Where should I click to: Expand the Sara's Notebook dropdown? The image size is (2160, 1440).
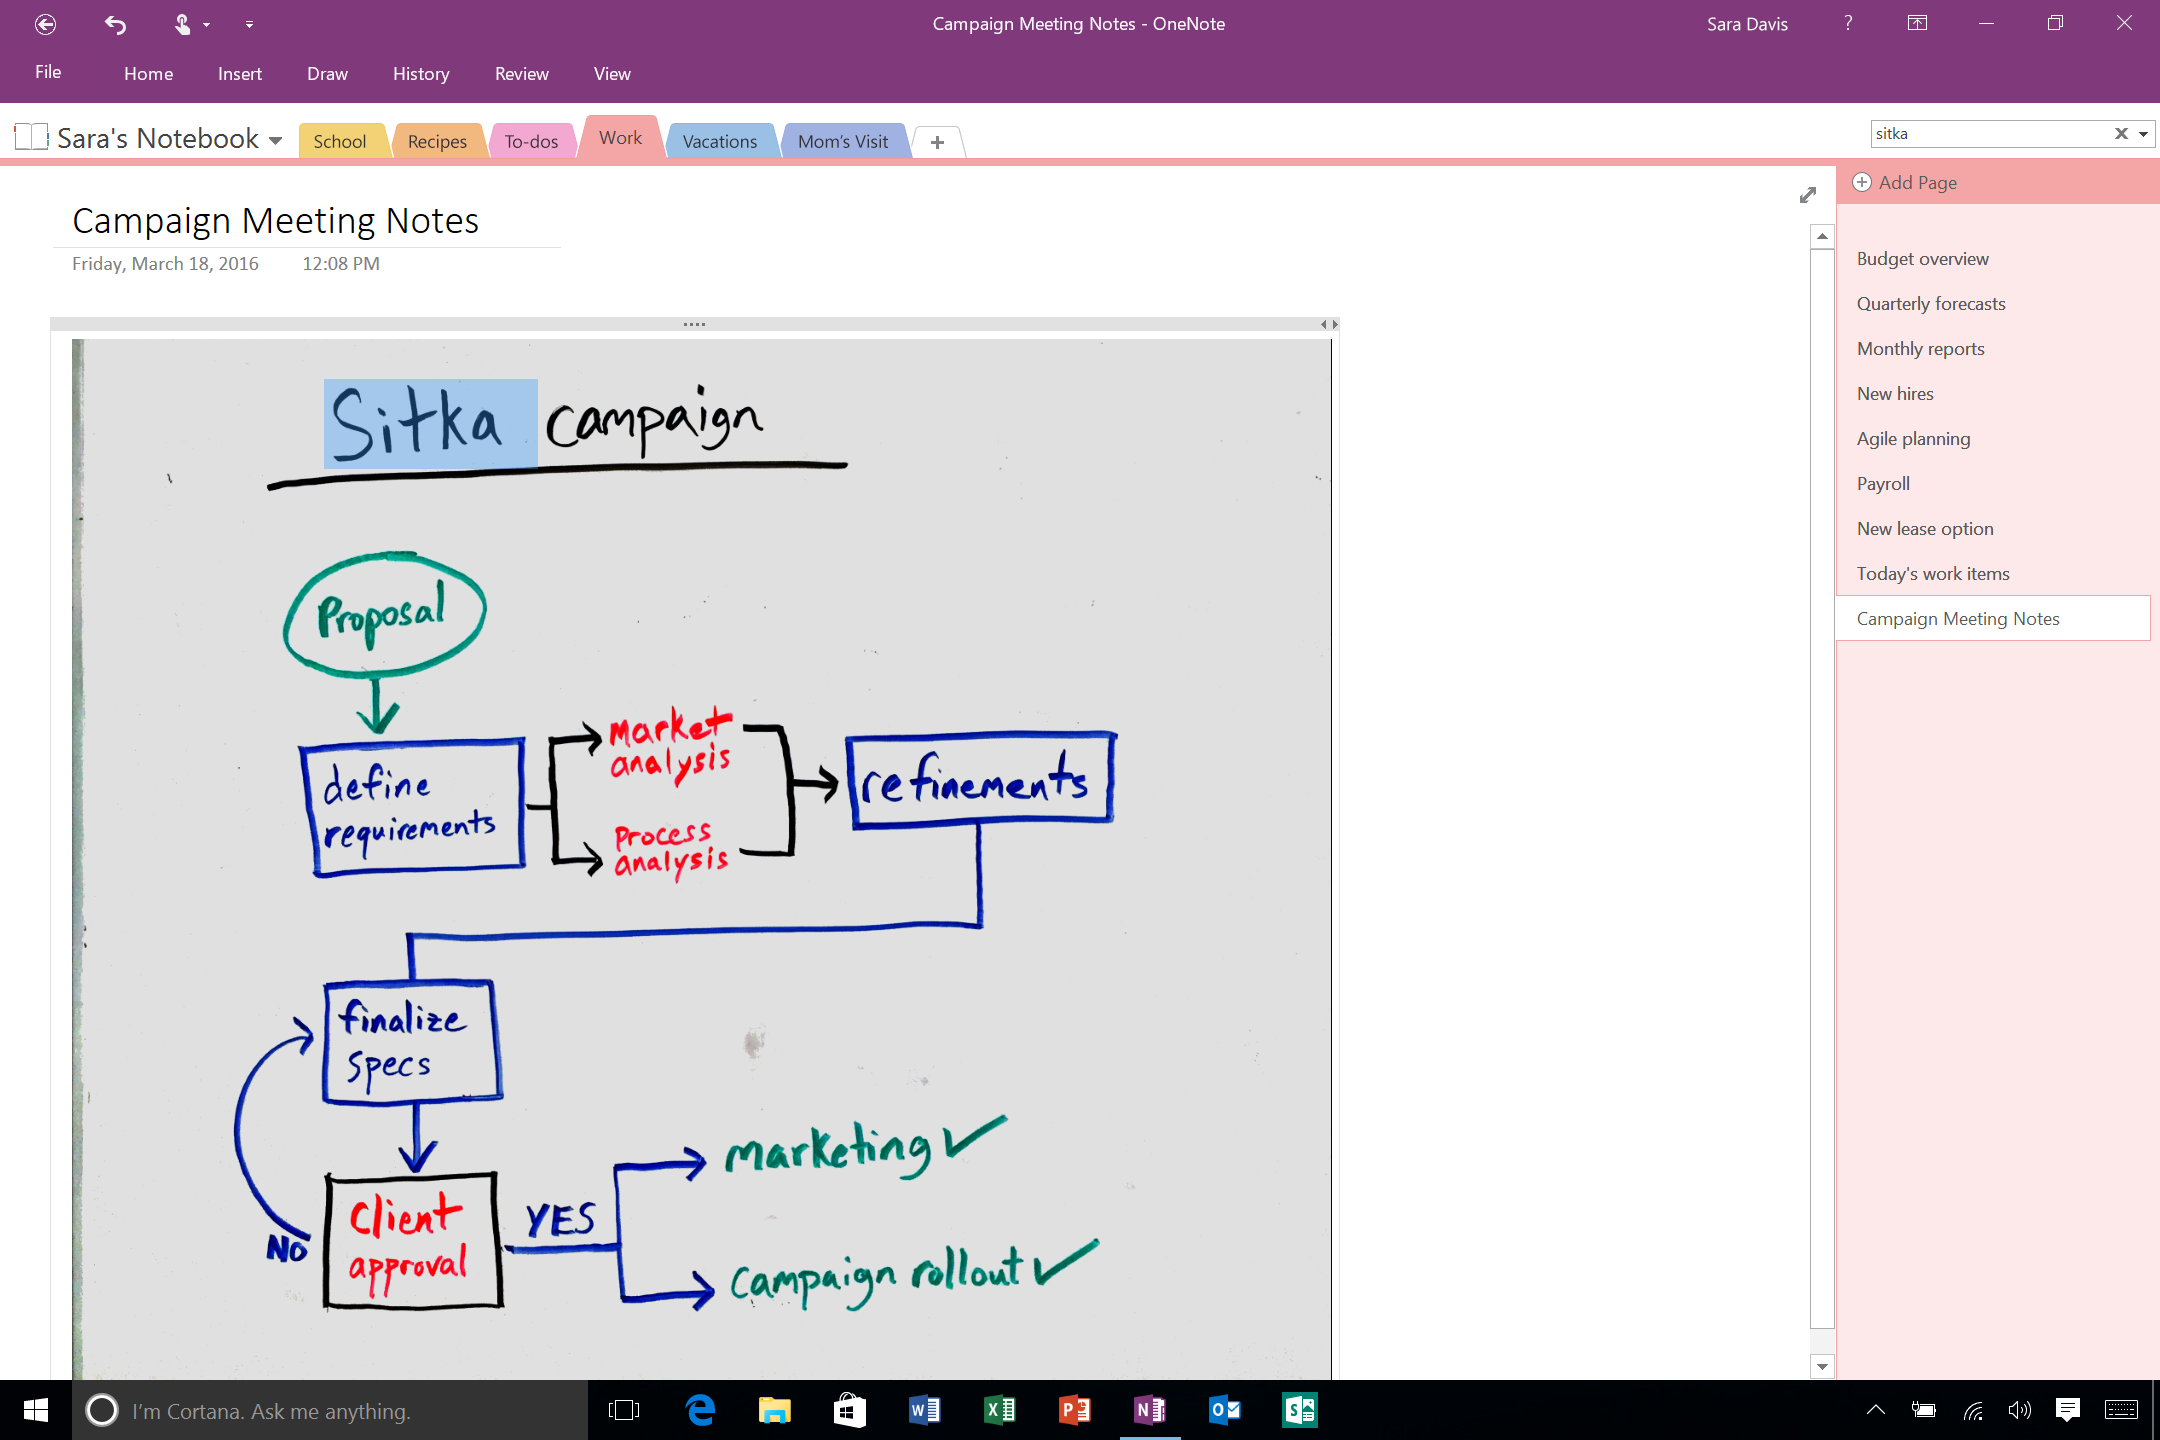276,141
